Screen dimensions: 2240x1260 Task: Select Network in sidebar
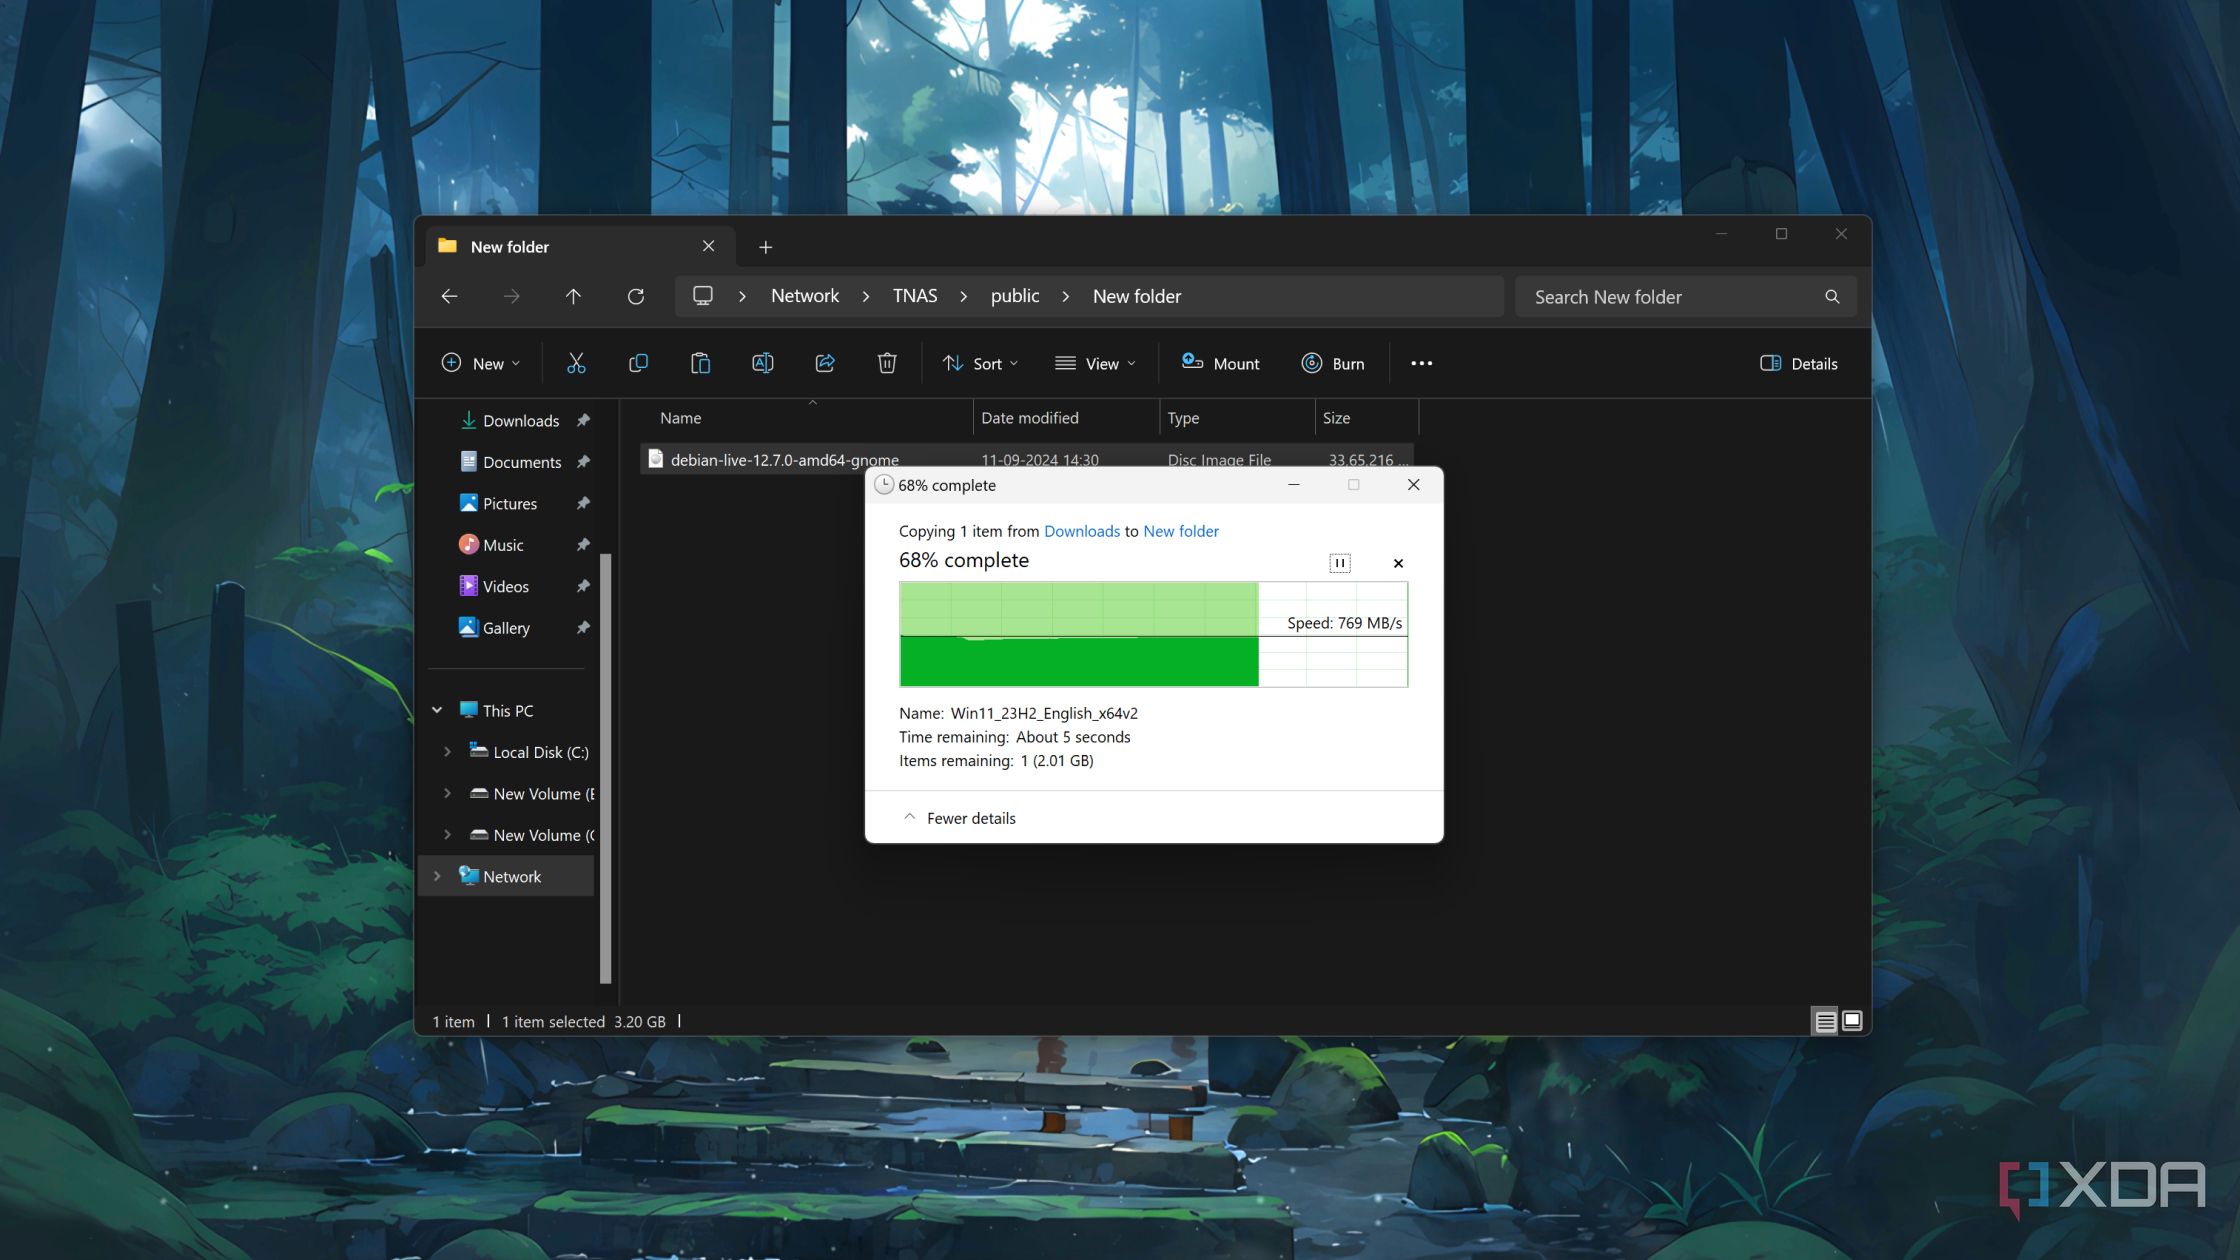(511, 876)
